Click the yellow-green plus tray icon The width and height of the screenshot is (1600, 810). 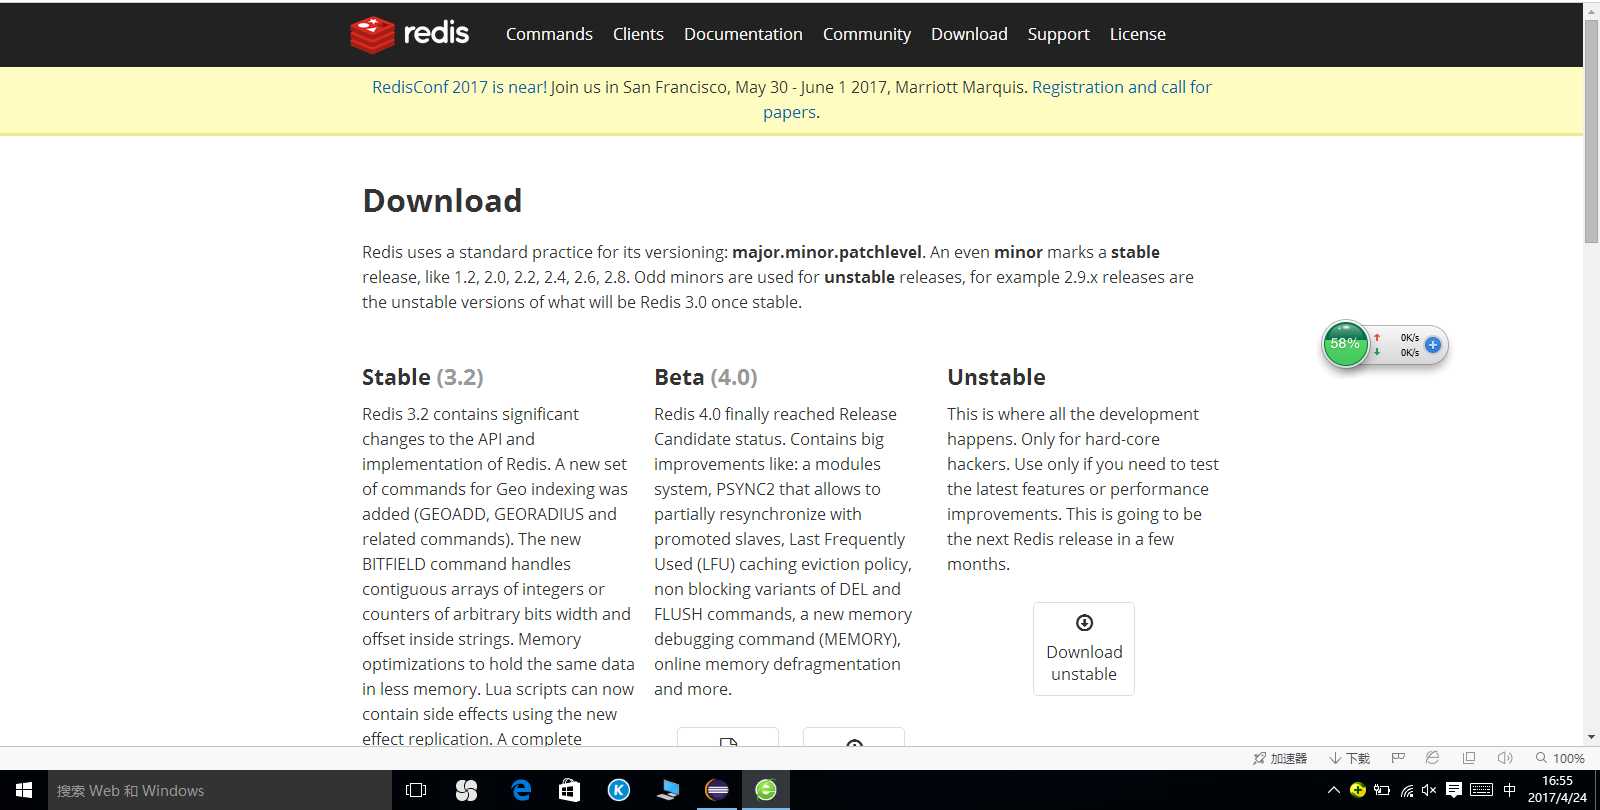(1357, 790)
